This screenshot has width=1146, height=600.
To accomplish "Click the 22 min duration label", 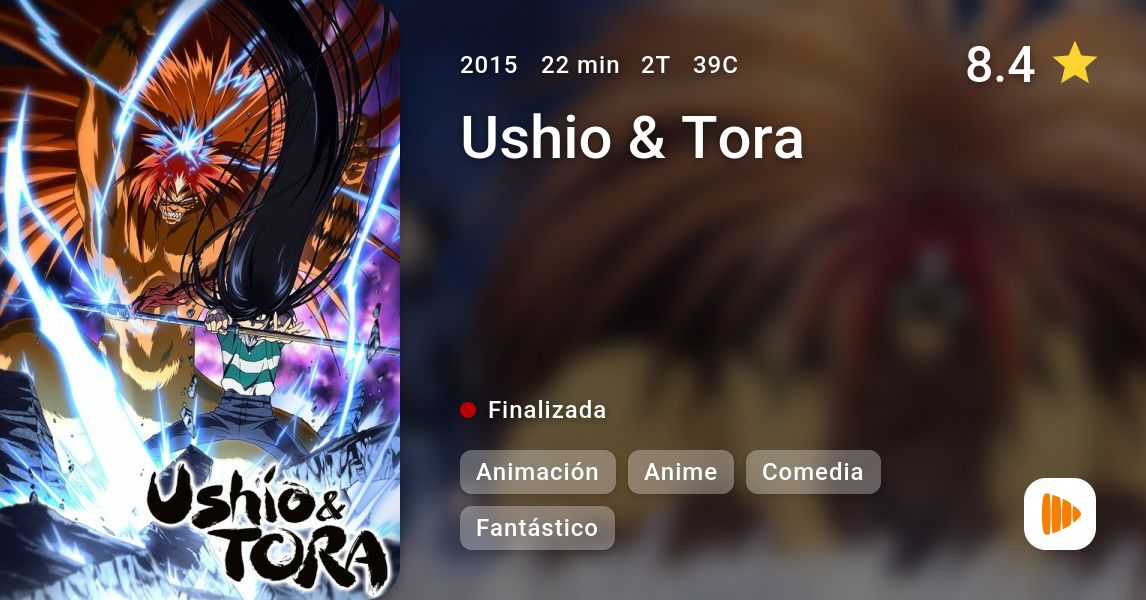I will point(580,65).
